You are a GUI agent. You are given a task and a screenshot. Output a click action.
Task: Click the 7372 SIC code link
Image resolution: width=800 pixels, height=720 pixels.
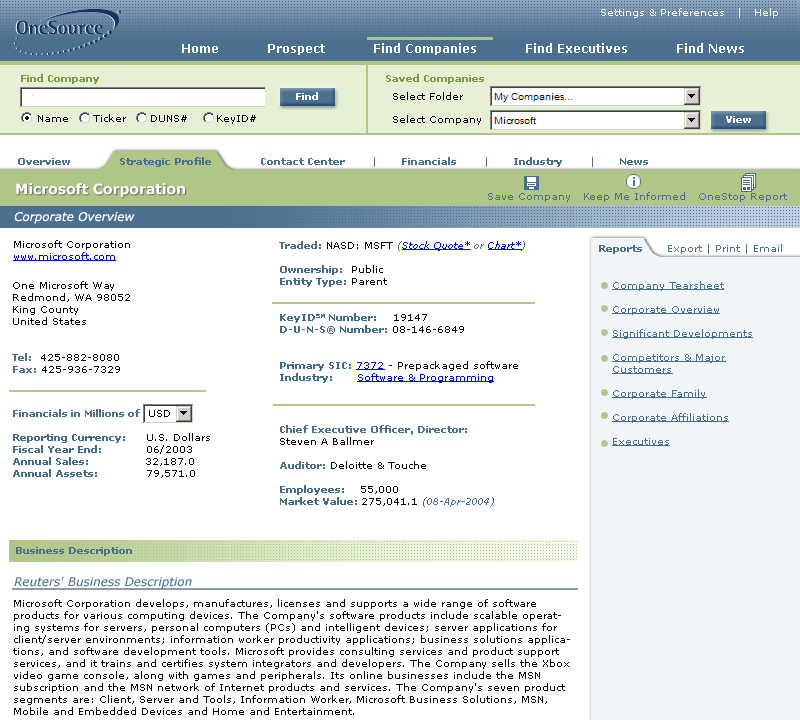(x=370, y=365)
